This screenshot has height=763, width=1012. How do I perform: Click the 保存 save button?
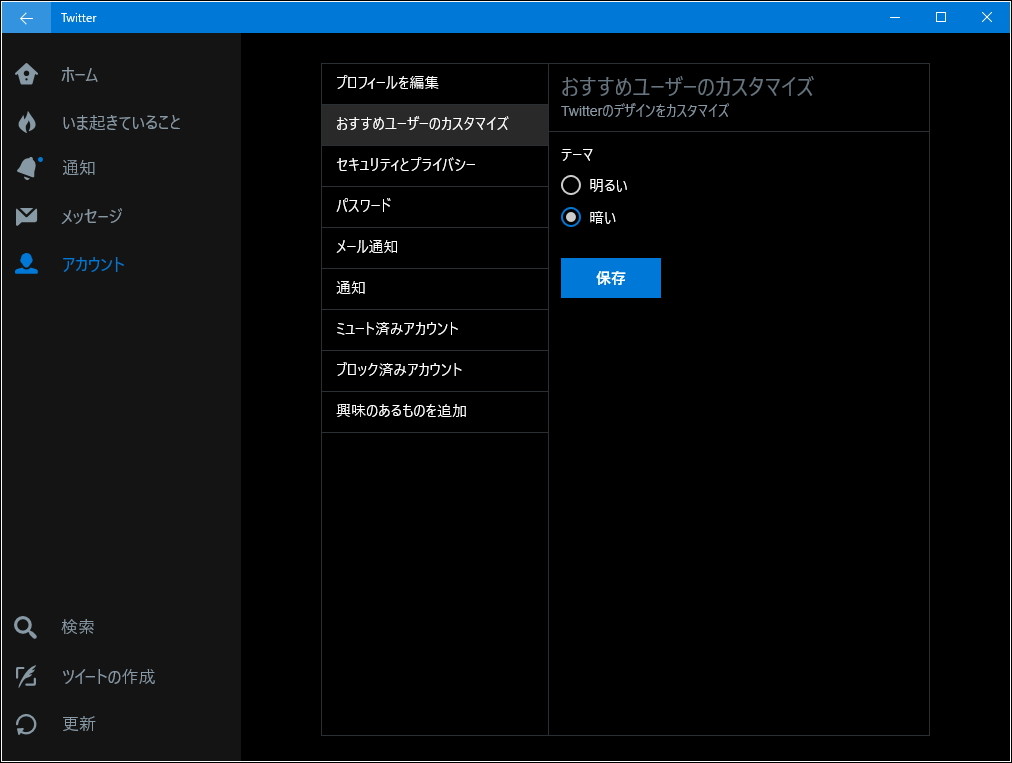(611, 278)
